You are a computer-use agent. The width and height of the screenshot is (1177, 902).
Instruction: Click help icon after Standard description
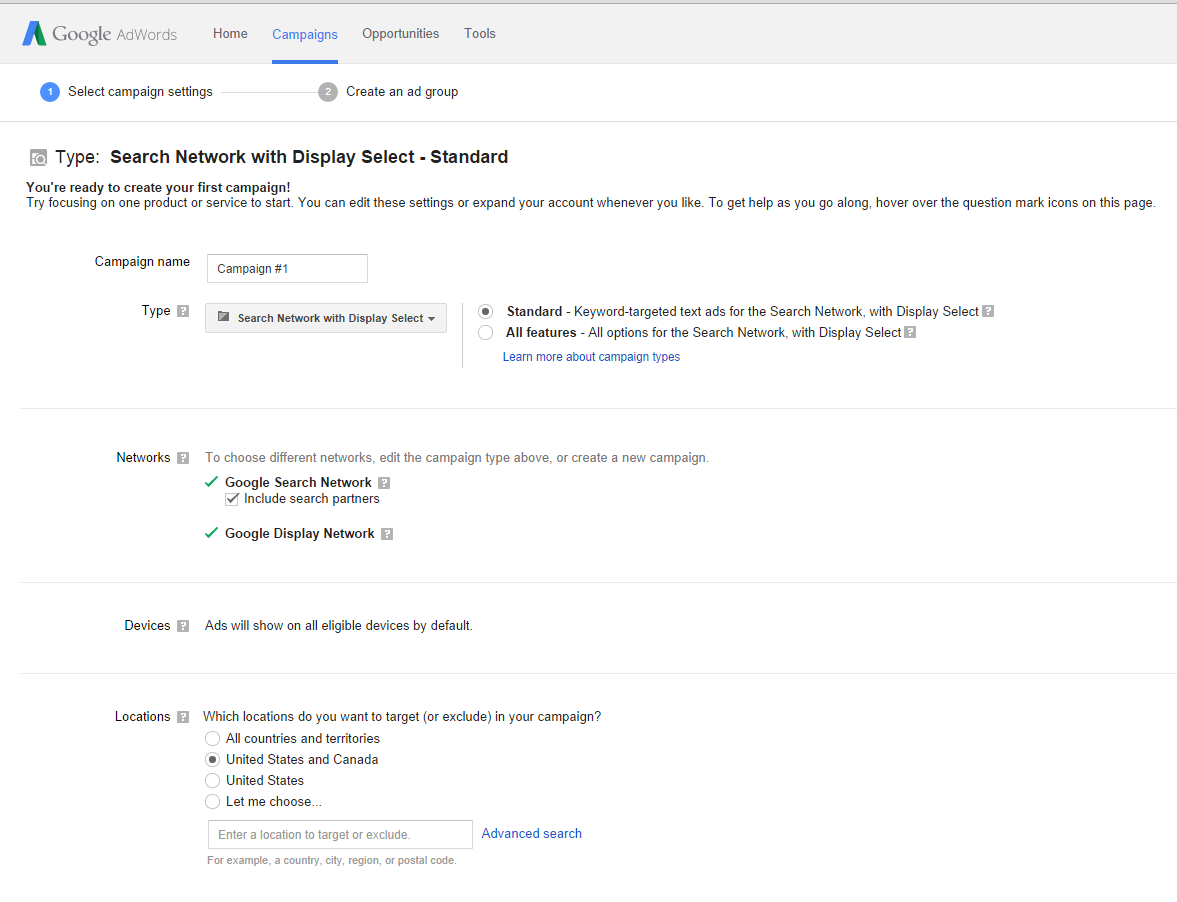pyautogui.click(x=988, y=311)
